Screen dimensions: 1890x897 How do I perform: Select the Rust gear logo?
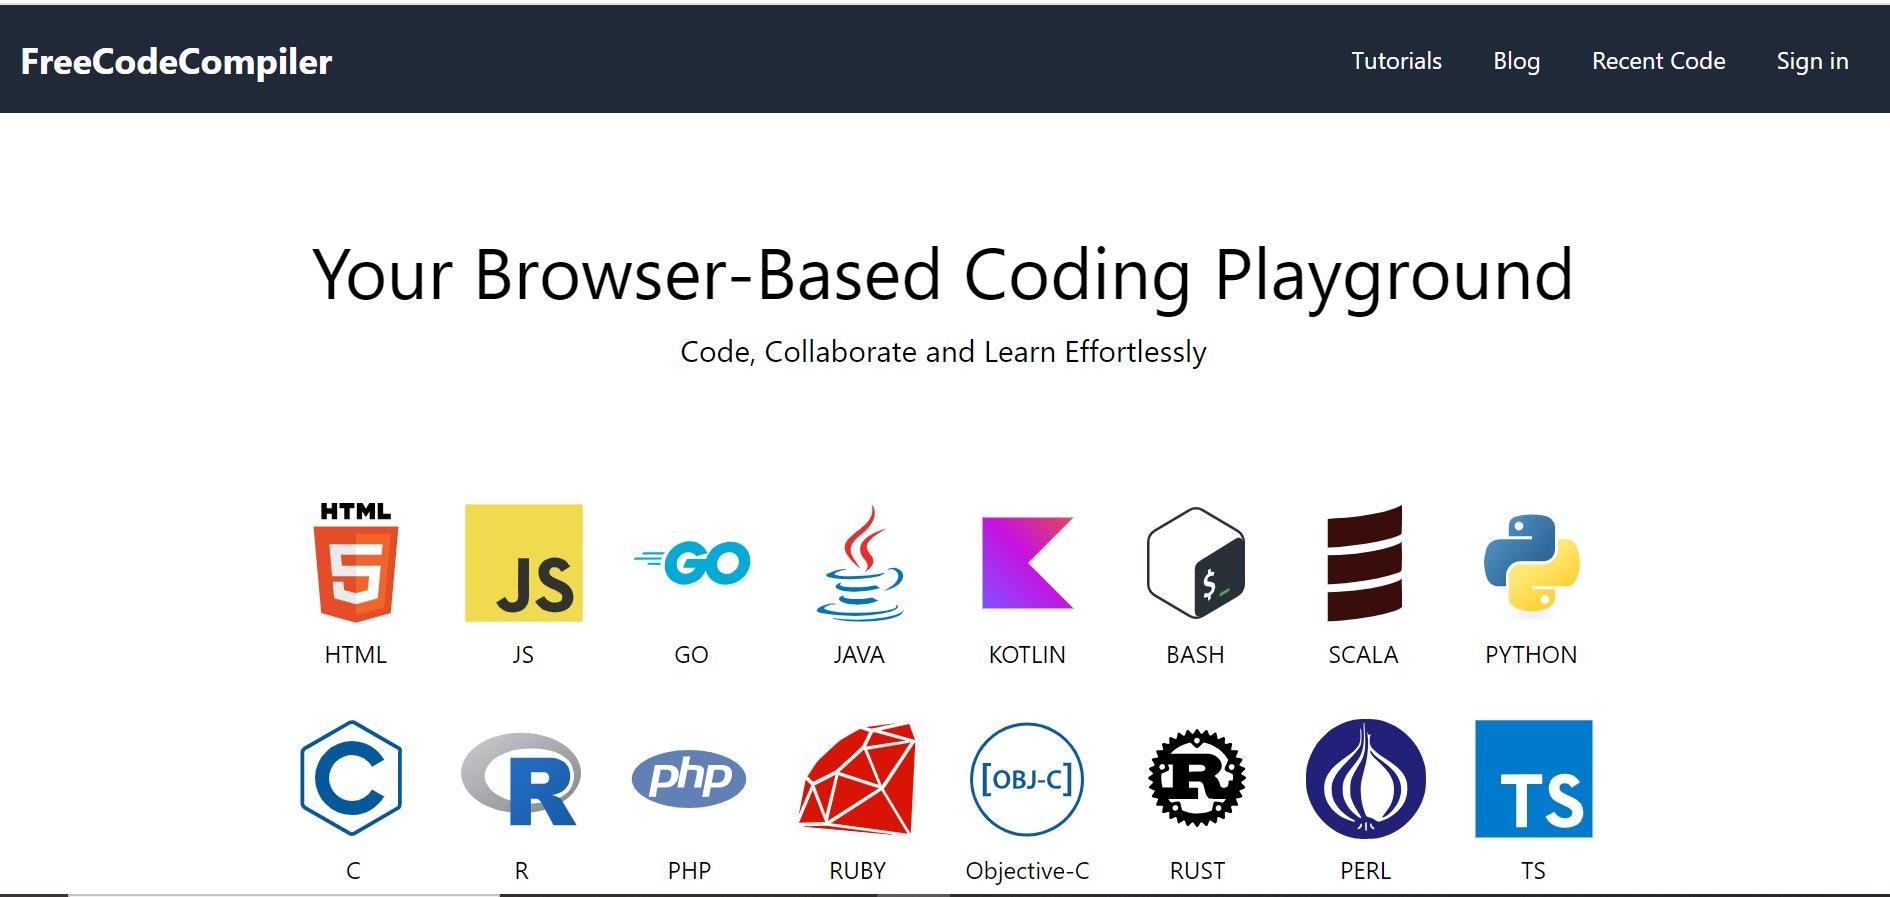1197,778
